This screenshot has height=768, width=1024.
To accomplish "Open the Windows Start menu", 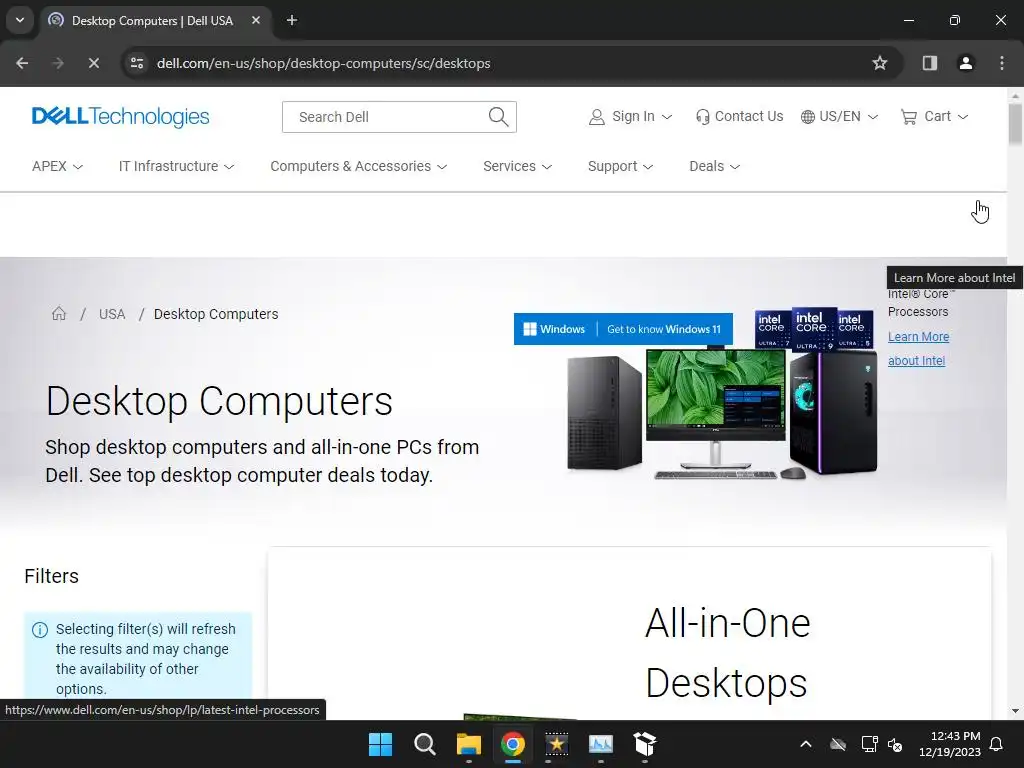I will 381,744.
